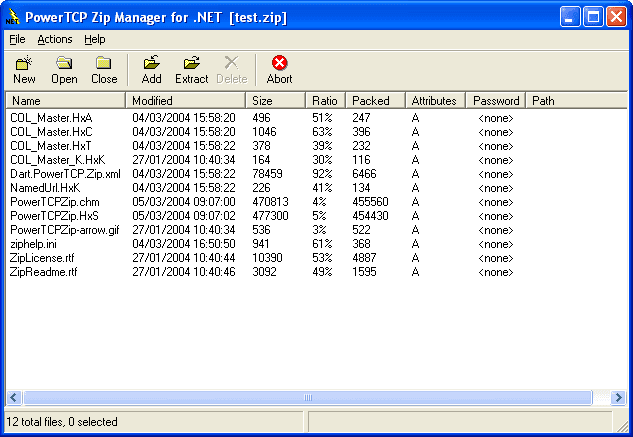This screenshot has width=633, height=437.
Task: Click size value 78459
Action: 267,174
